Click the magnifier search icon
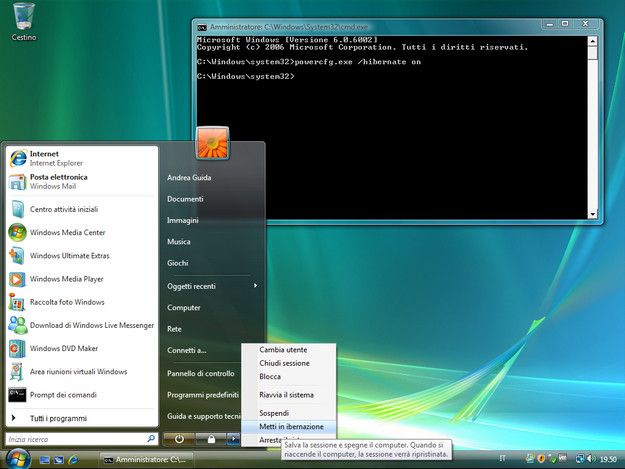625x469 pixels. pyautogui.click(x=151, y=439)
